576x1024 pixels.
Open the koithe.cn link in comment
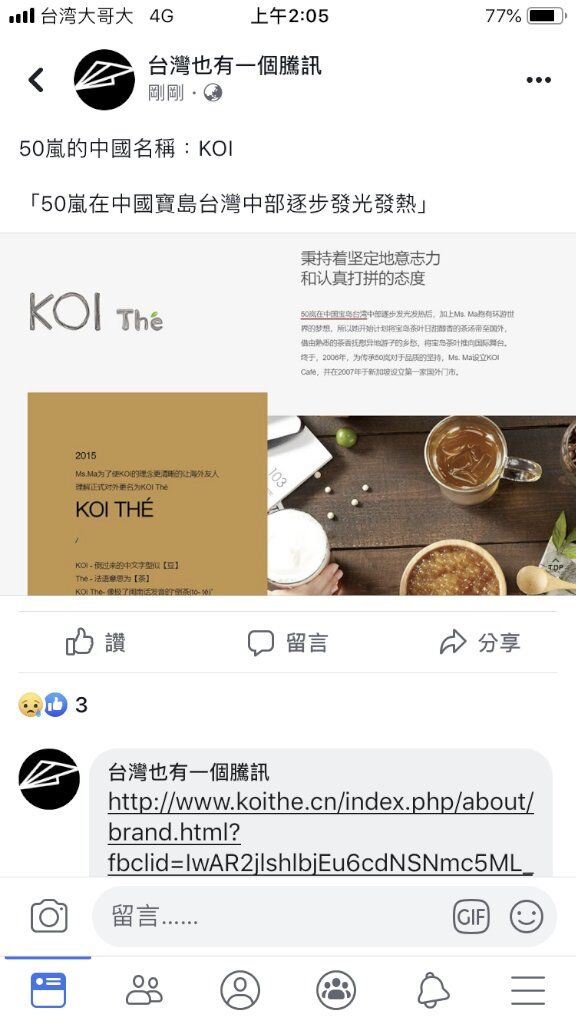(x=321, y=832)
